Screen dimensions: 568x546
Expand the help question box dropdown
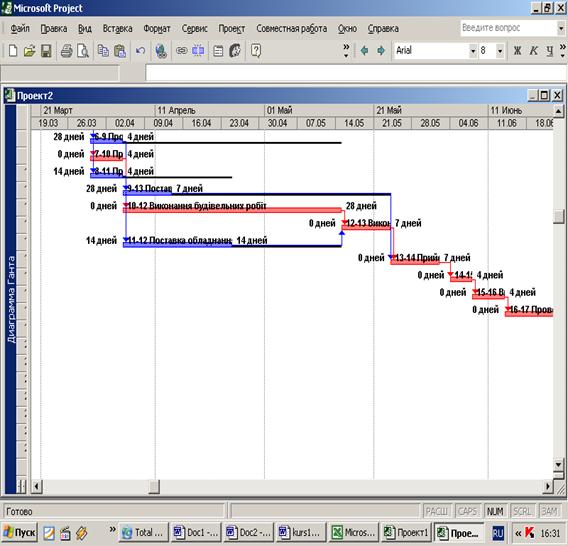coord(561,28)
